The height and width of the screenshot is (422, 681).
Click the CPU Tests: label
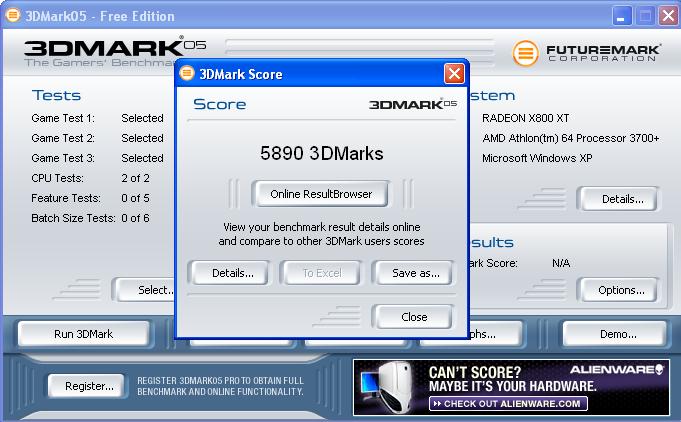pyautogui.click(x=57, y=178)
